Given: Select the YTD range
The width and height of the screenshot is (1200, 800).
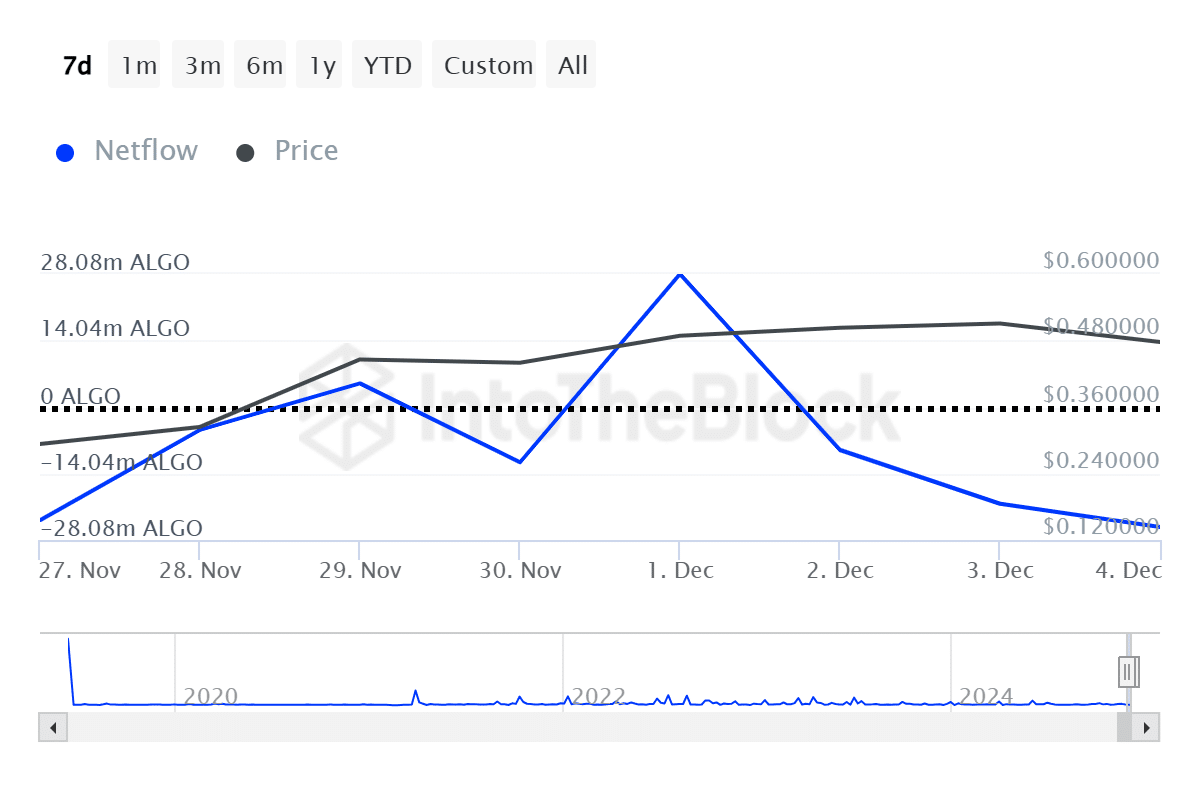Looking at the screenshot, I should (x=387, y=66).
